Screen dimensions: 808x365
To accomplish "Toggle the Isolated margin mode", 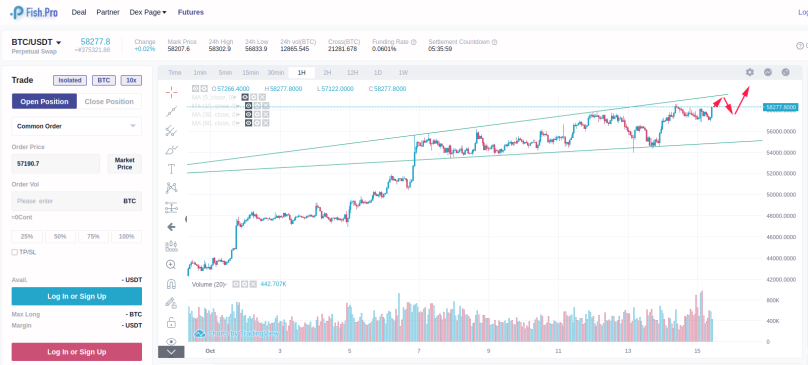I will pos(70,80).
